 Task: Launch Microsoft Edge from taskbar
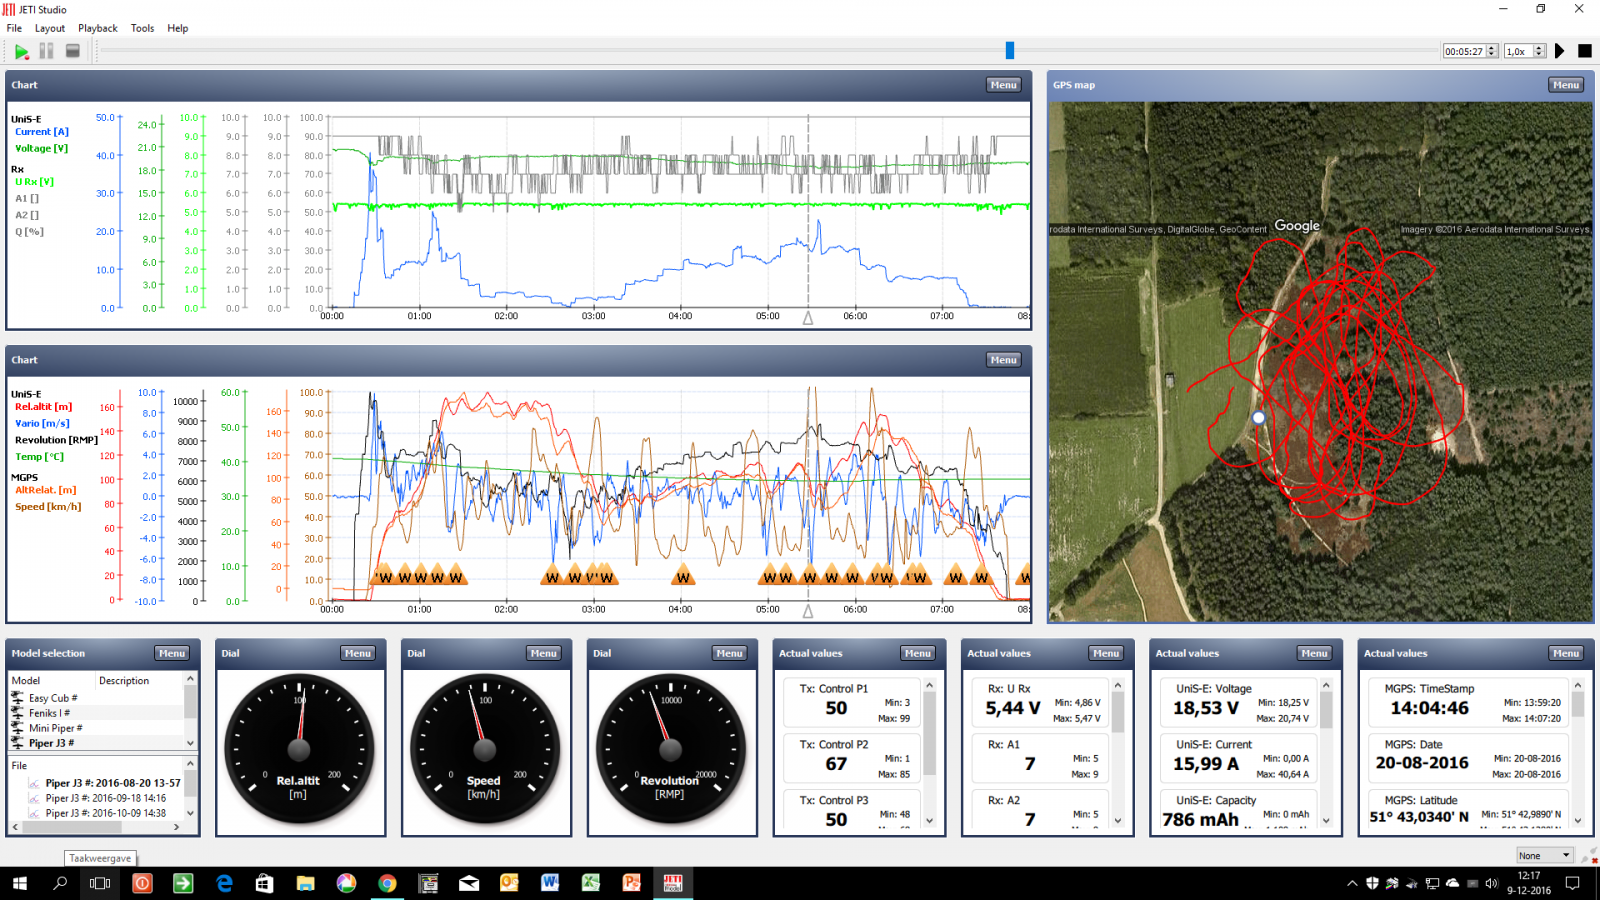pos(224,883)
